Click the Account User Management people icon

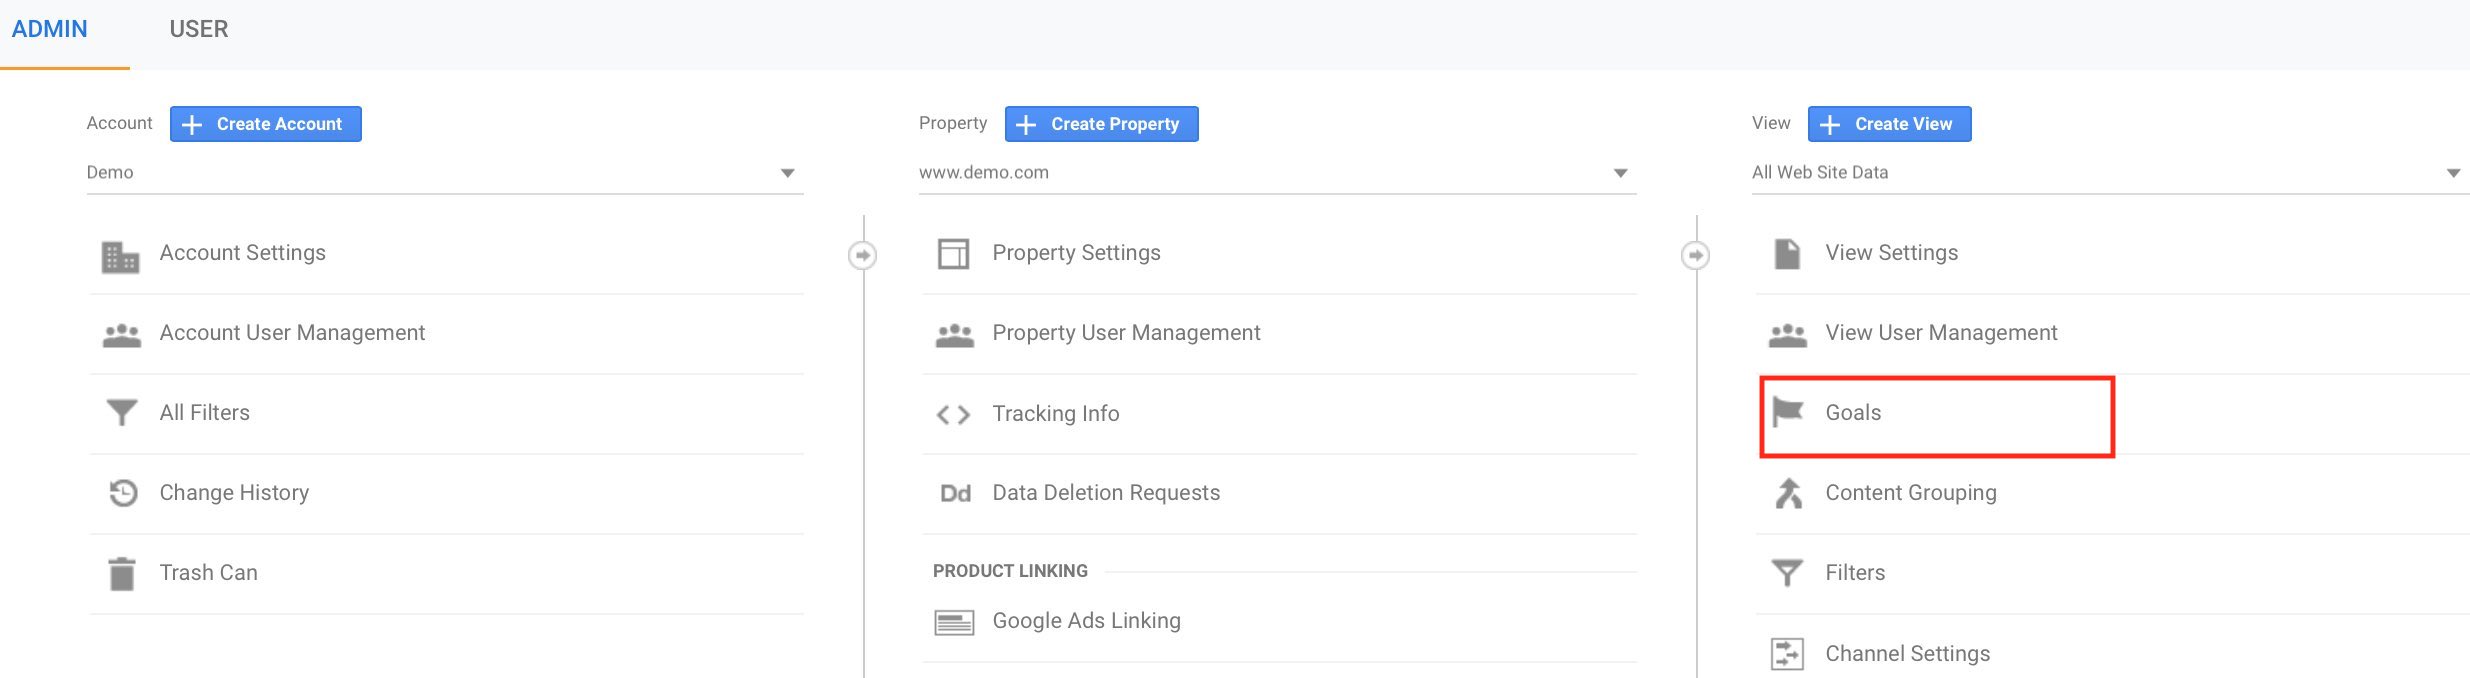coord(121,335)
